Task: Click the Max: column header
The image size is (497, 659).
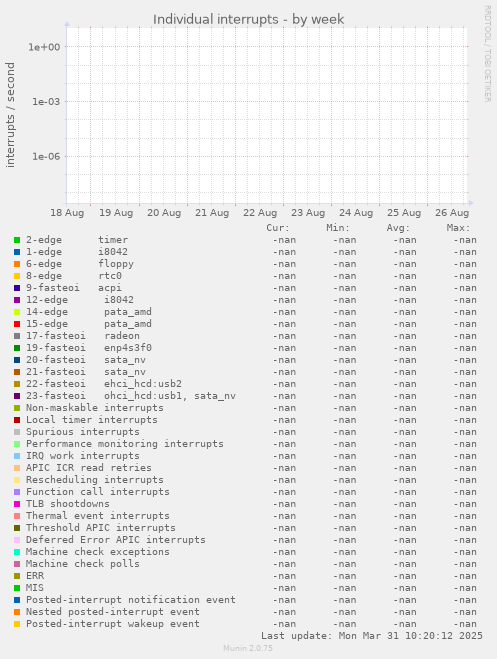Action: click(x=458, y=228)
